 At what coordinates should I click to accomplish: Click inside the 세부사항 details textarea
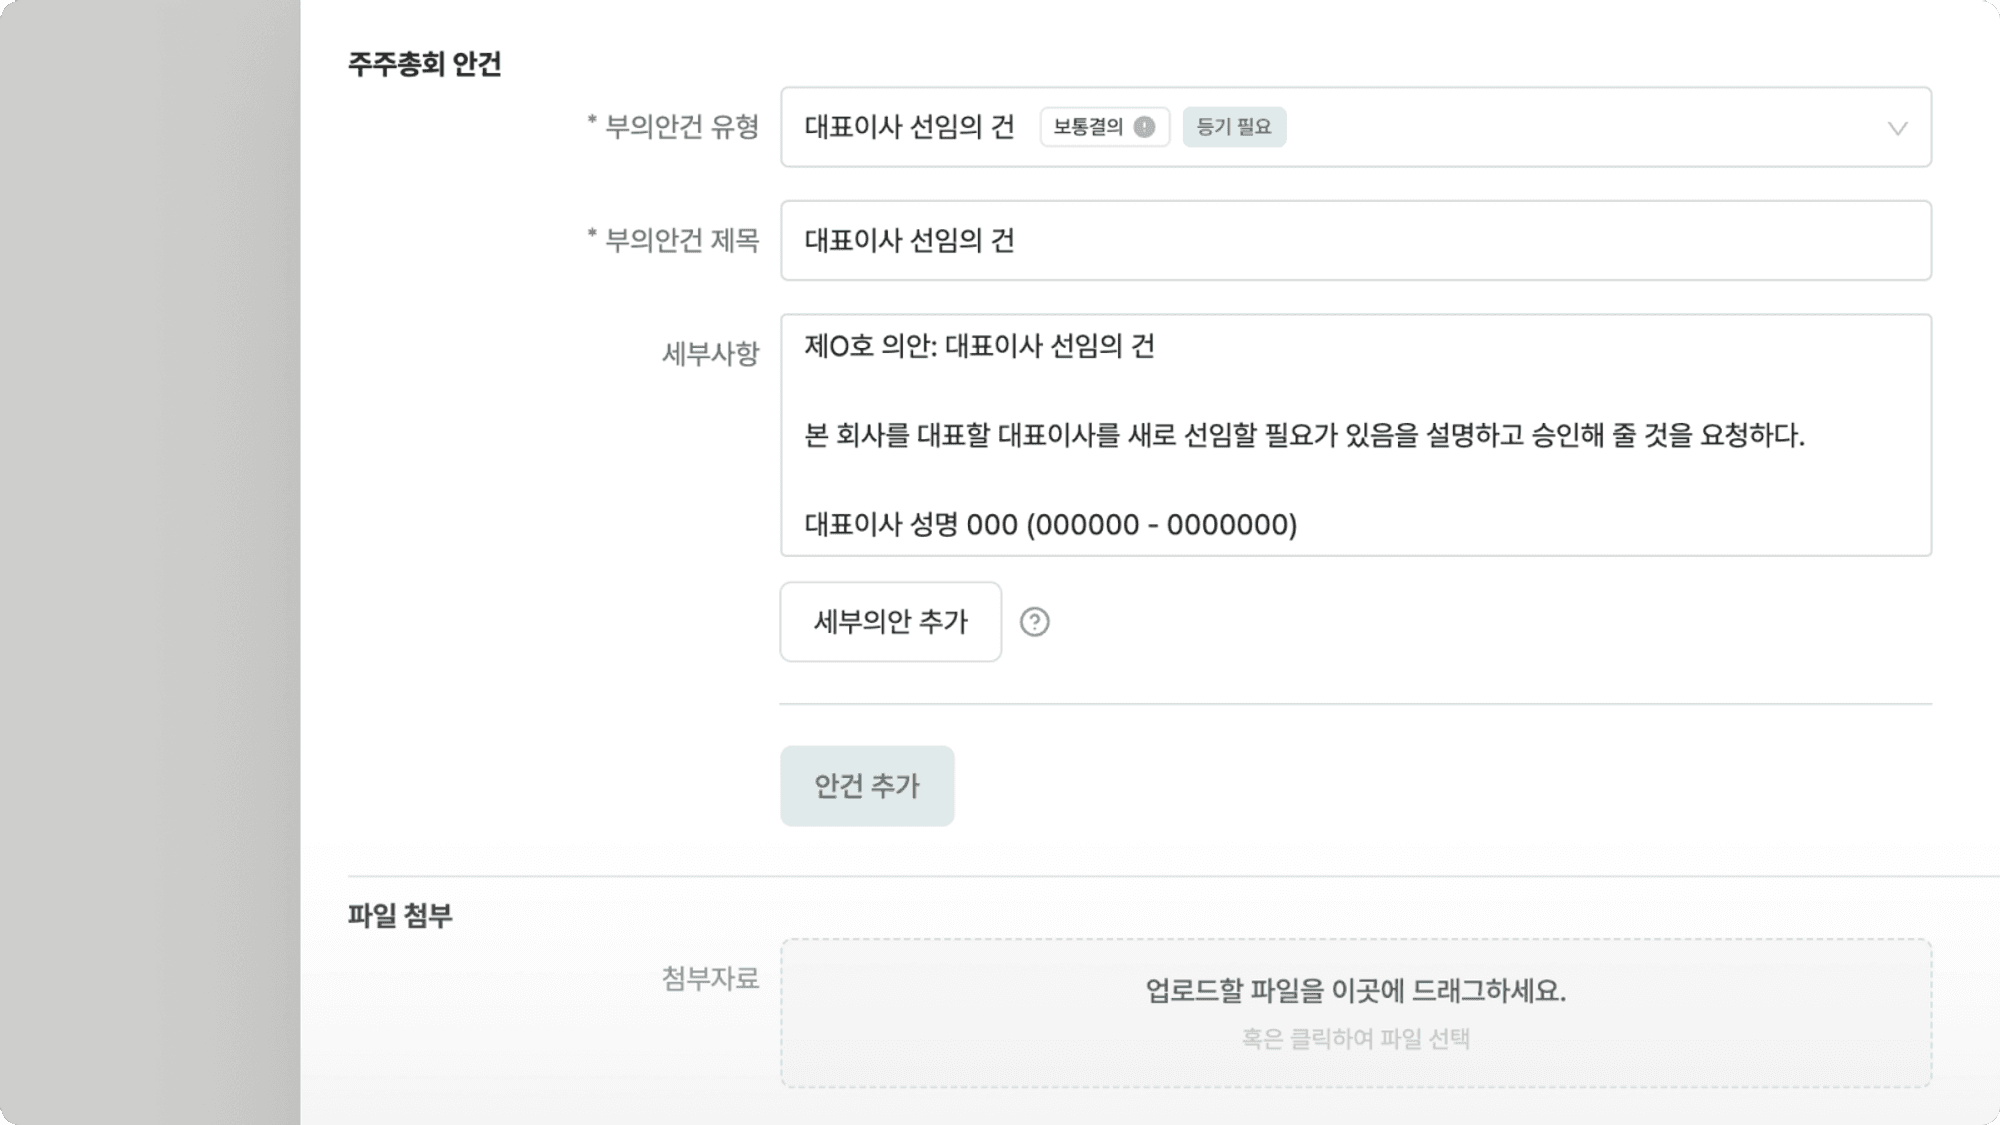pos(1355,435)
